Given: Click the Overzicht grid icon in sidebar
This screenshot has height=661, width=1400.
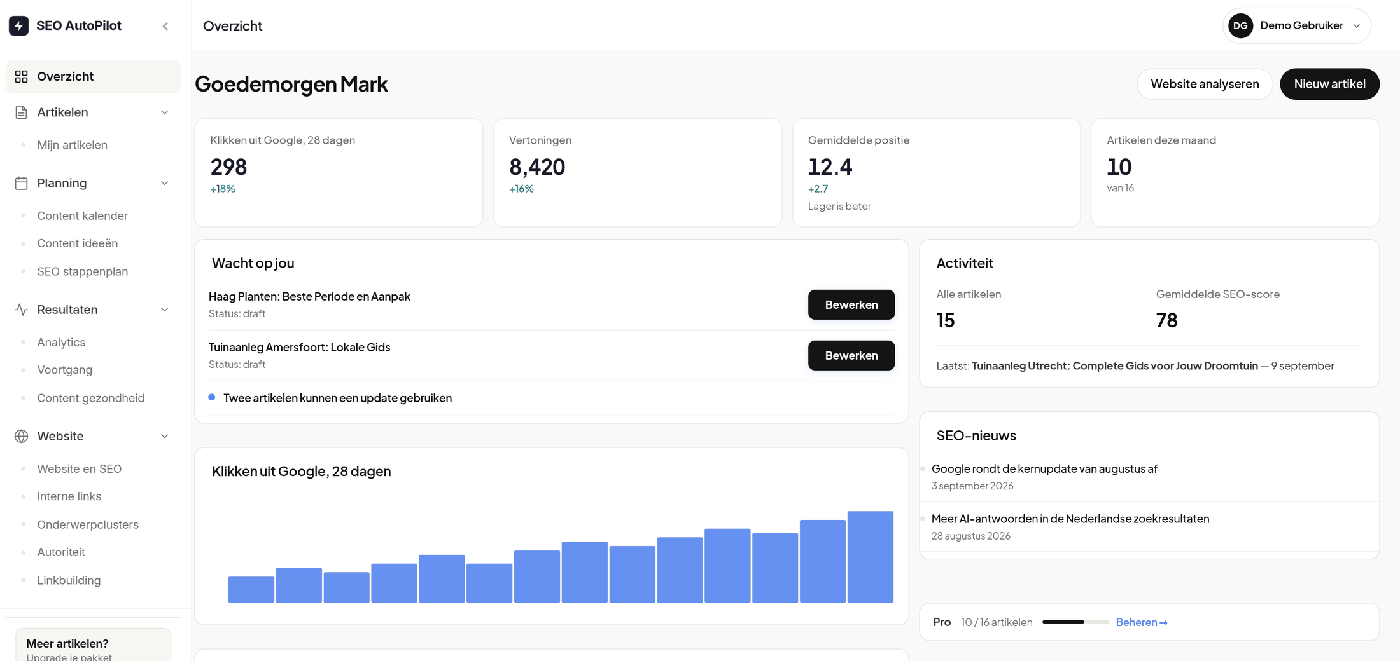Looking at the screenshot, I should point(21,77).
